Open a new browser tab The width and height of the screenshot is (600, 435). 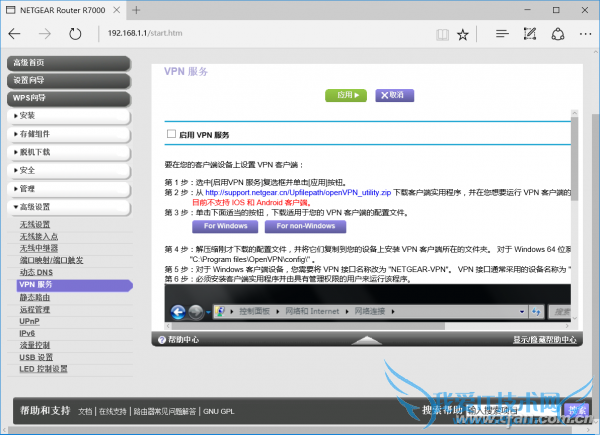click(136, 10)
